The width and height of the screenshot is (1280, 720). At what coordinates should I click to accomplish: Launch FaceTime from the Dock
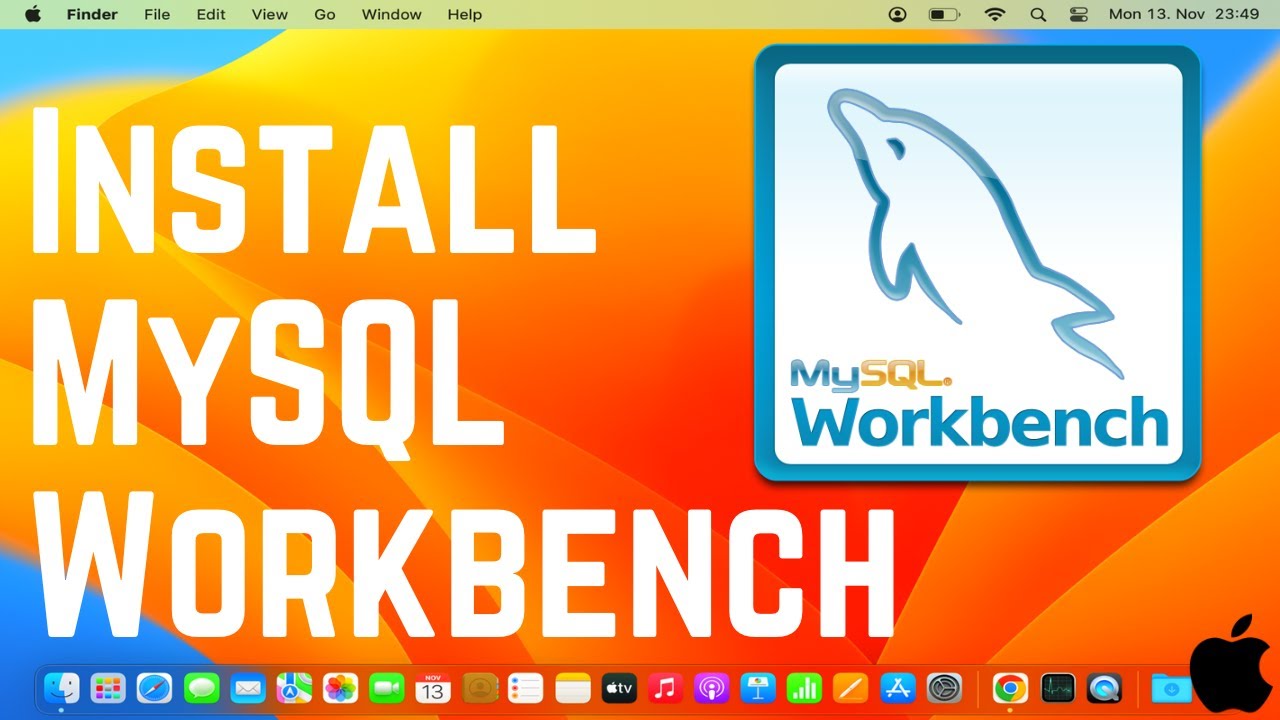[x=387, y=688]
